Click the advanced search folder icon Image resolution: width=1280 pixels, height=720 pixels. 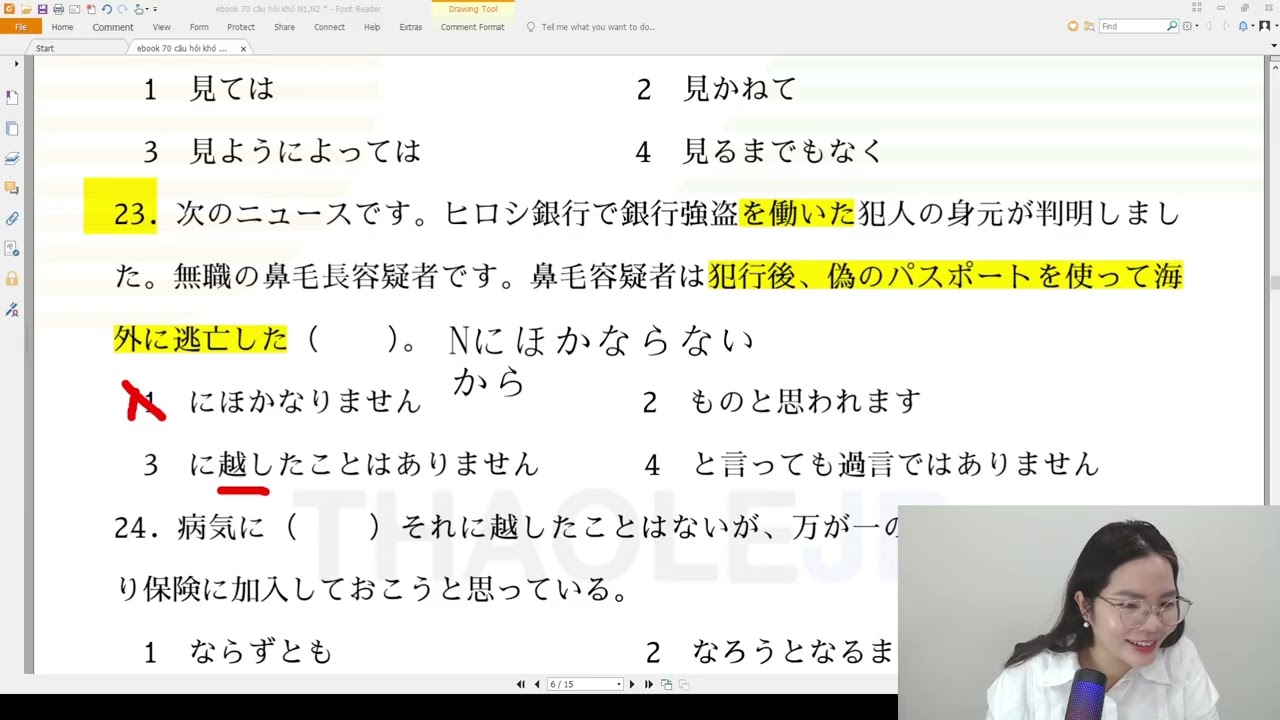[1090, 26]
